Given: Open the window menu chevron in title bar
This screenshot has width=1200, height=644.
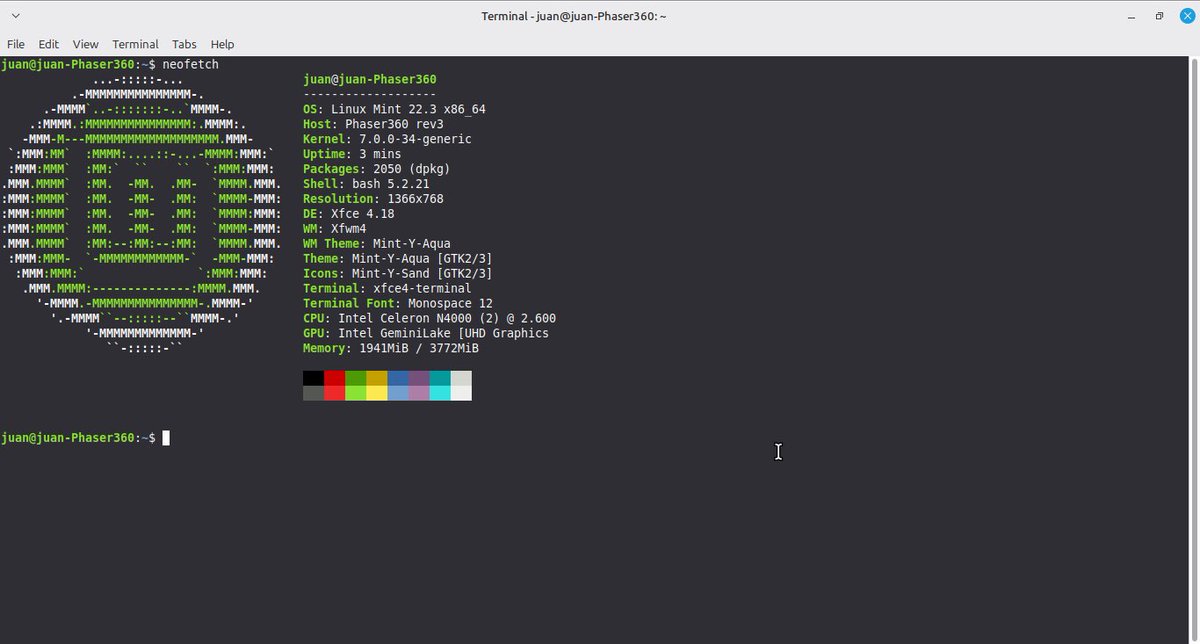Looking at the screenshot, I should click(x=17, y=16).
